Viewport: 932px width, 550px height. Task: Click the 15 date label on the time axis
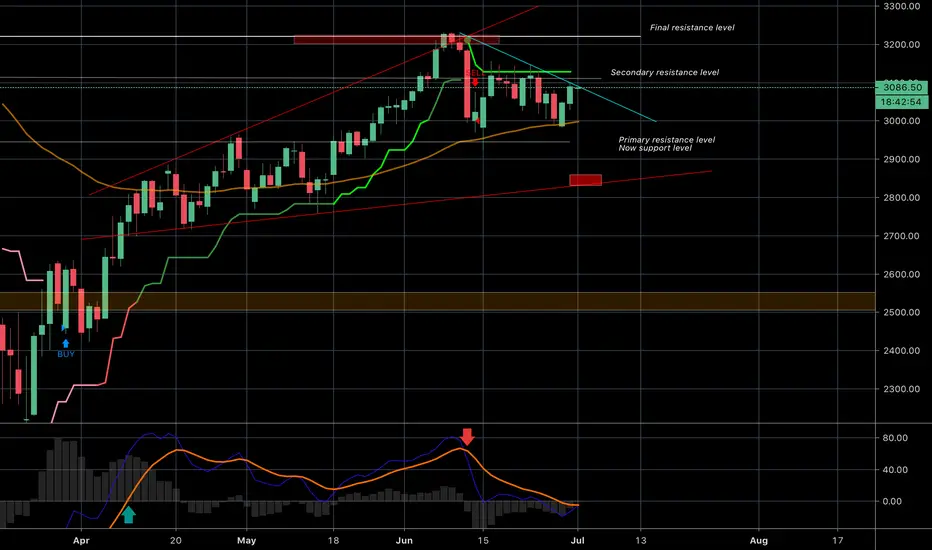[483, 540]
